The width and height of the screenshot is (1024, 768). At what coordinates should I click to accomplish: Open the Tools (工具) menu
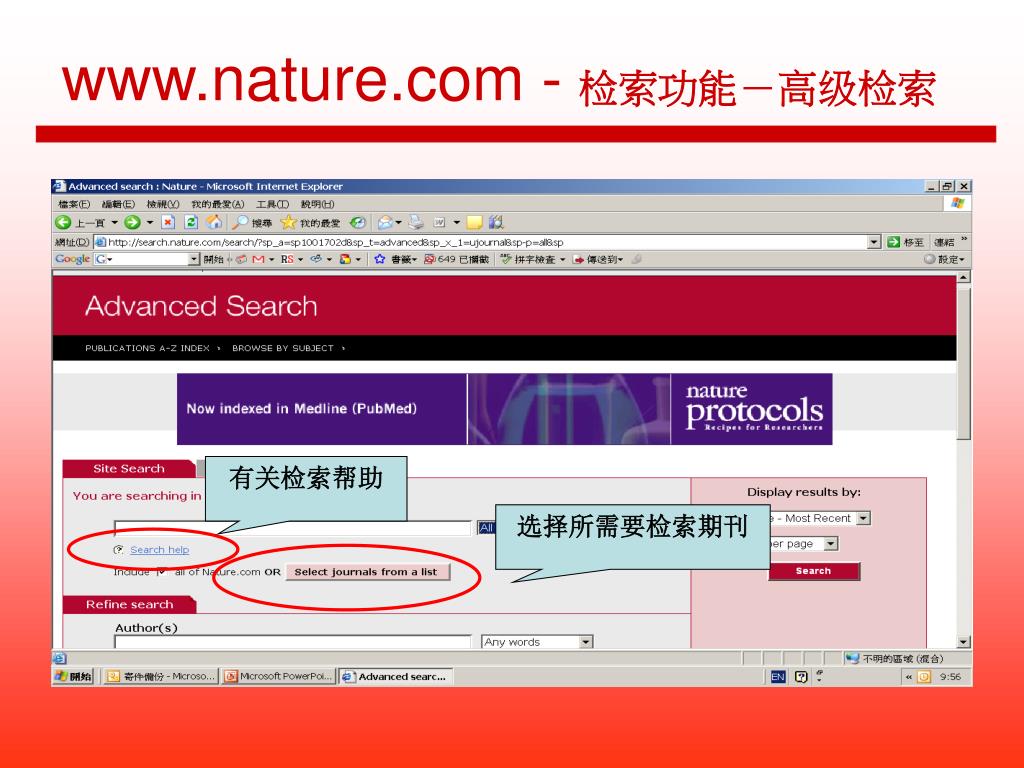(x=272, y=204)
